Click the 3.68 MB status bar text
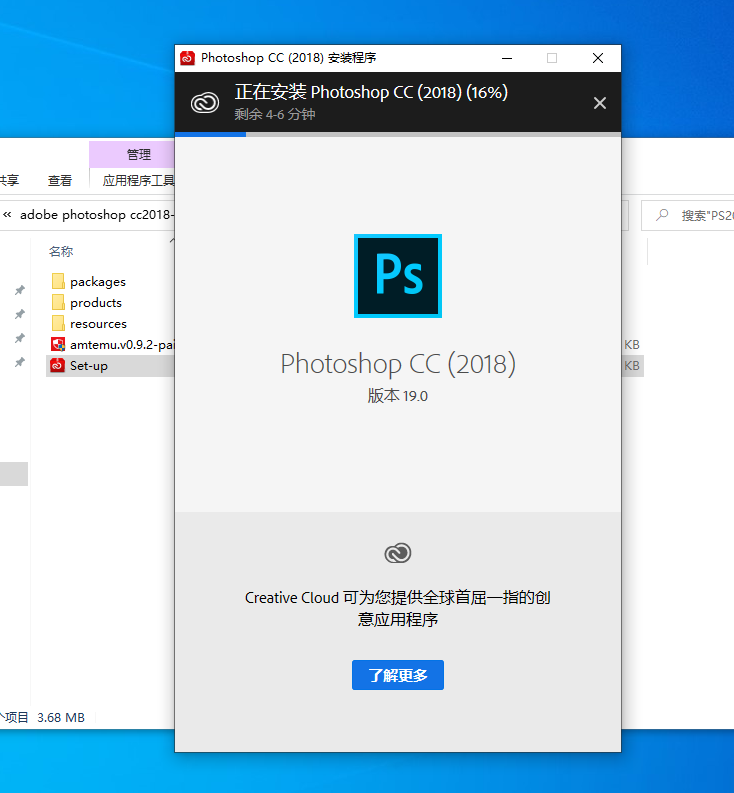734x793 pixels. tap(61, 718)
